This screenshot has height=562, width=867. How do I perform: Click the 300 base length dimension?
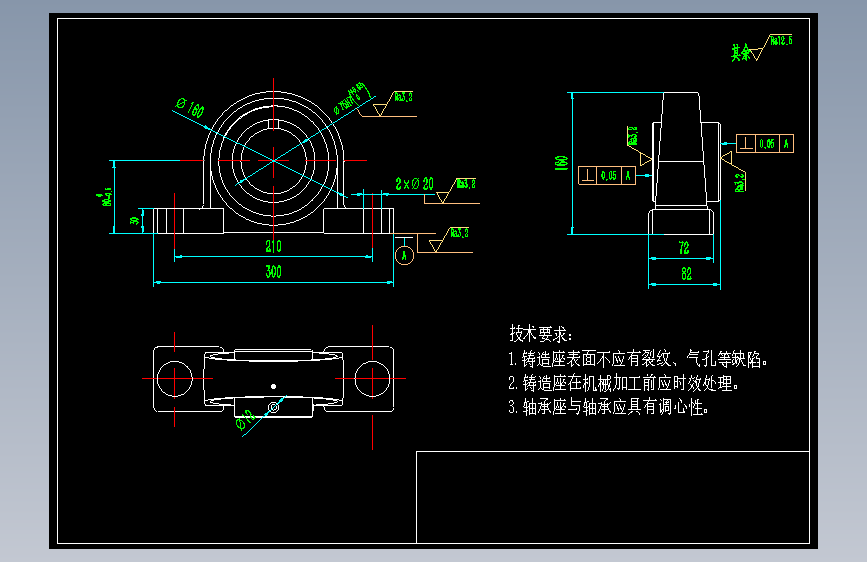pyautogui.click(x=273, y=272)
